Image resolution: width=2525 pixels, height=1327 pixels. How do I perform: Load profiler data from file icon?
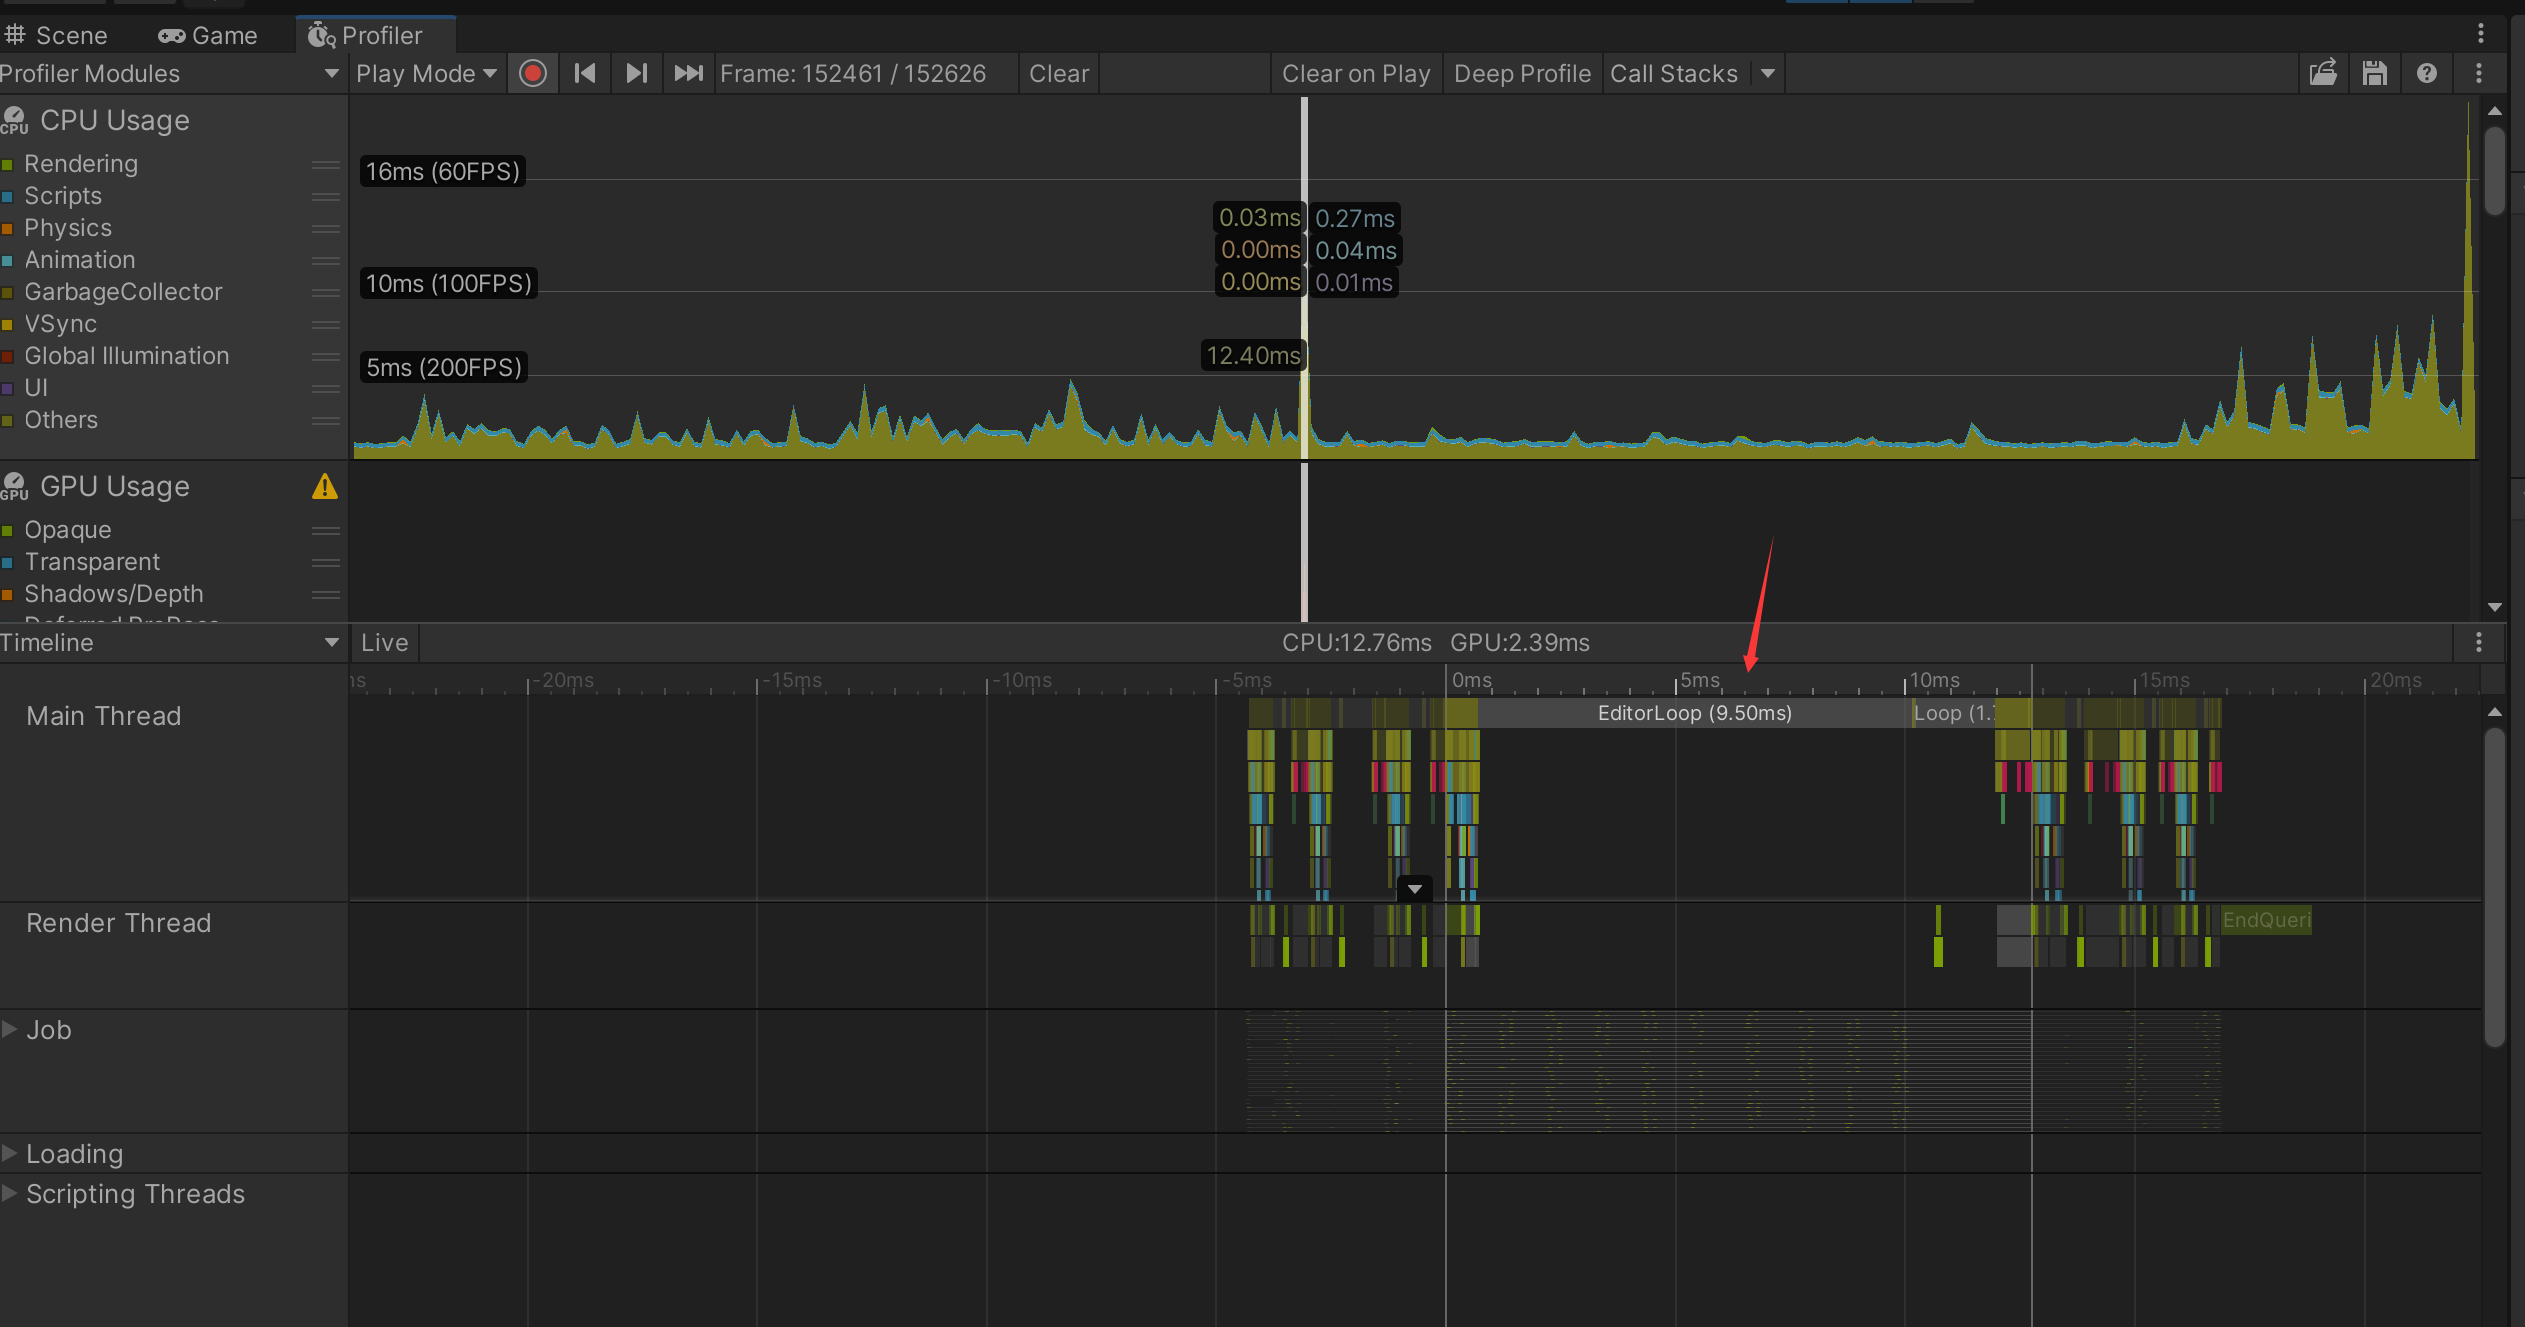[2323, 73]
